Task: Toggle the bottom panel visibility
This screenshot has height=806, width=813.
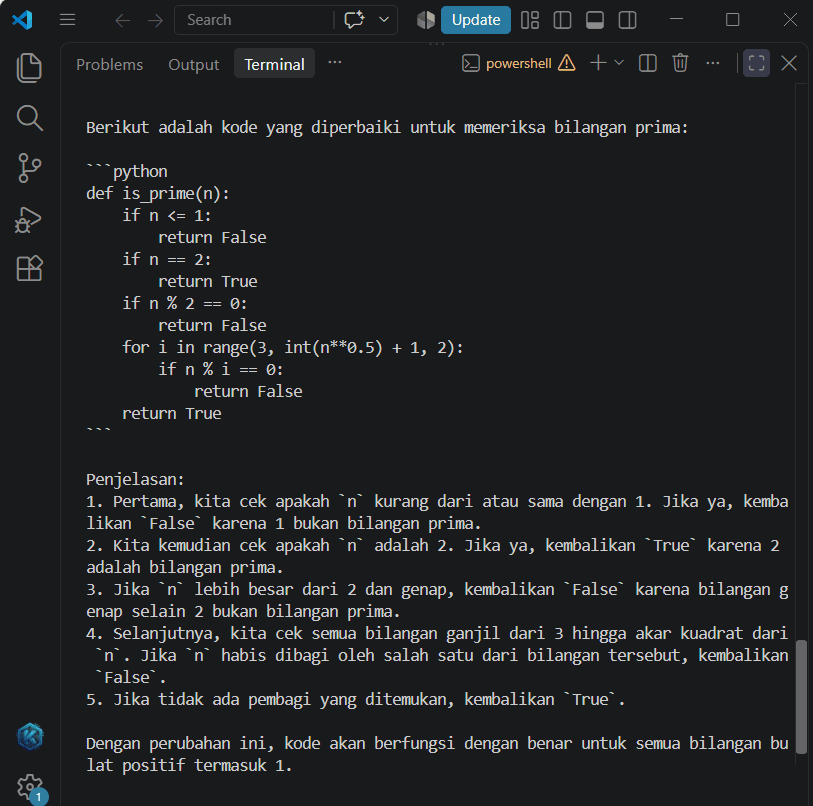Action: coord(595,20)
